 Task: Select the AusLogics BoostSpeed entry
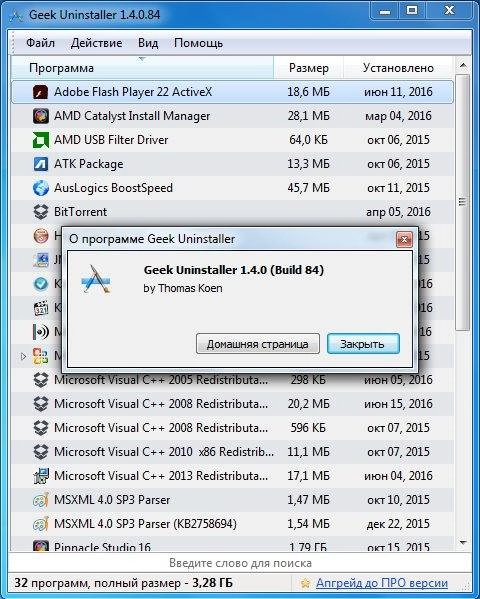click(232, 188)
